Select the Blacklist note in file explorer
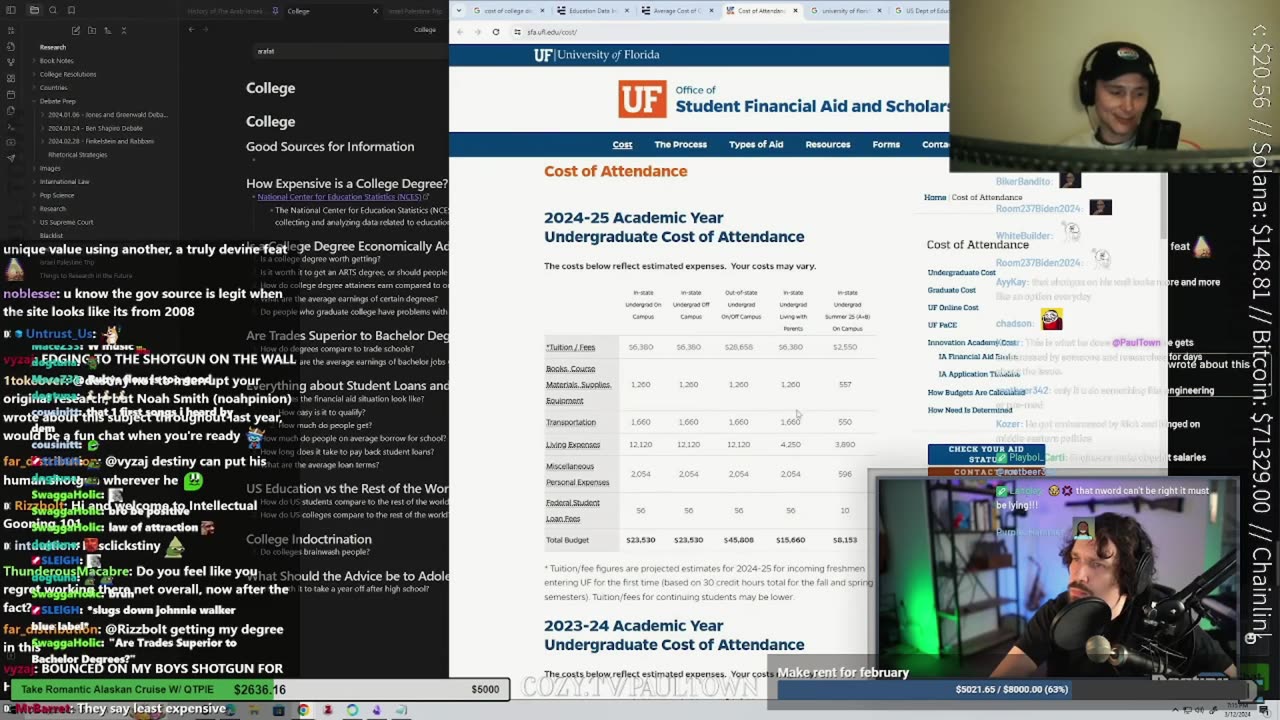 pyautogui.click(x=51, y=235)
